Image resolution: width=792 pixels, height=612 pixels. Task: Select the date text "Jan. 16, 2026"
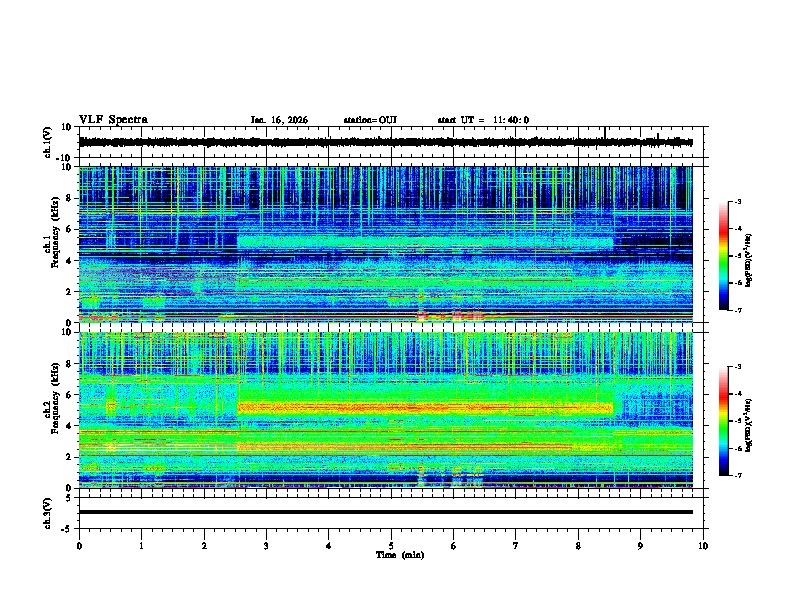(279, 120)
